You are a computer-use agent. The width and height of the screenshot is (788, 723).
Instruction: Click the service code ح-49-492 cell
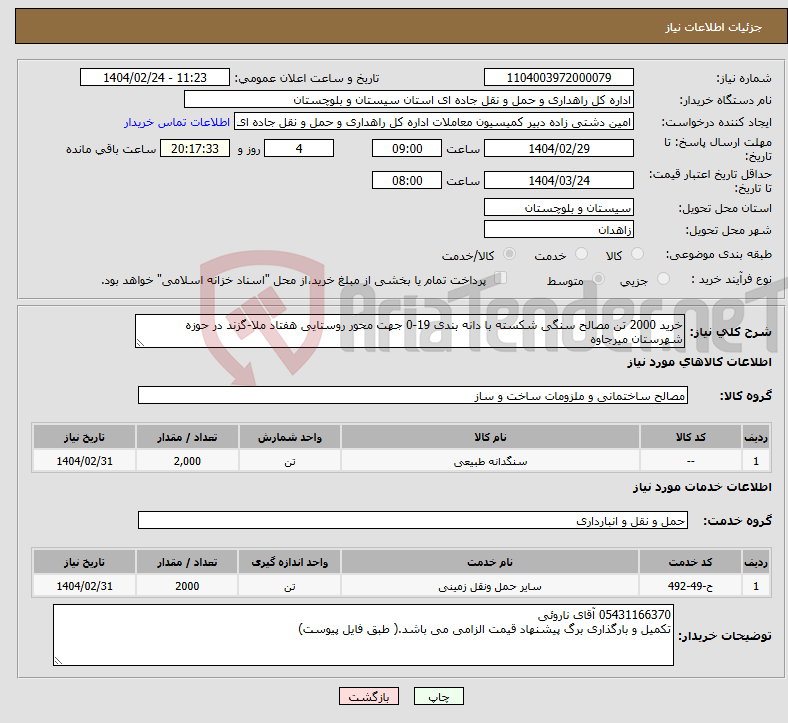[x=690, y=586]
